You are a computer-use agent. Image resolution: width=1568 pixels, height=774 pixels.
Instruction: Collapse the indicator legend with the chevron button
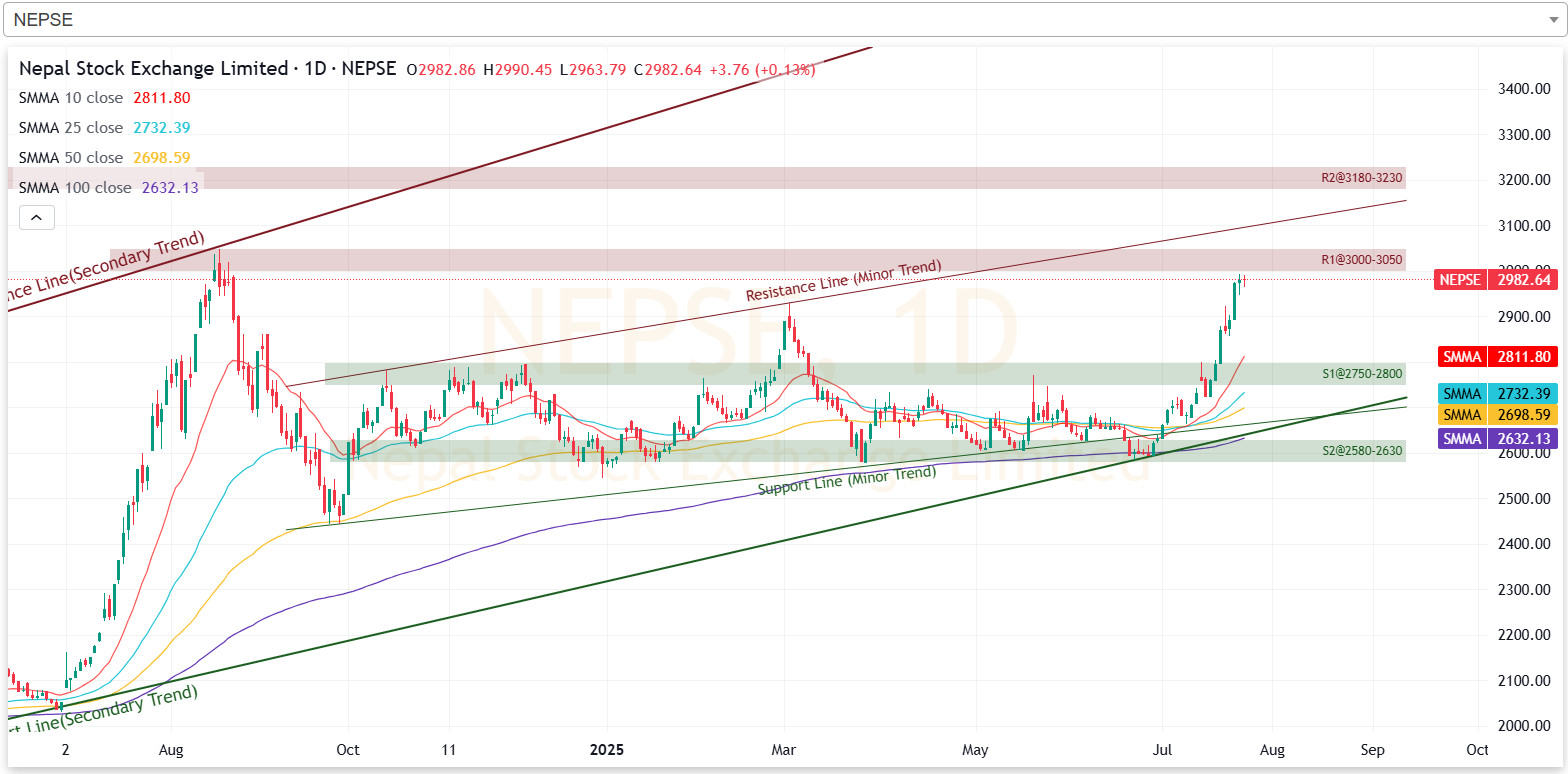[36, 217]
